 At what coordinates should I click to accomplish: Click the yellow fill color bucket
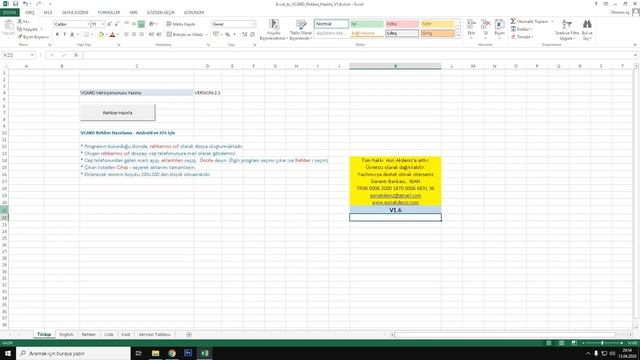[x=101, y=35]
